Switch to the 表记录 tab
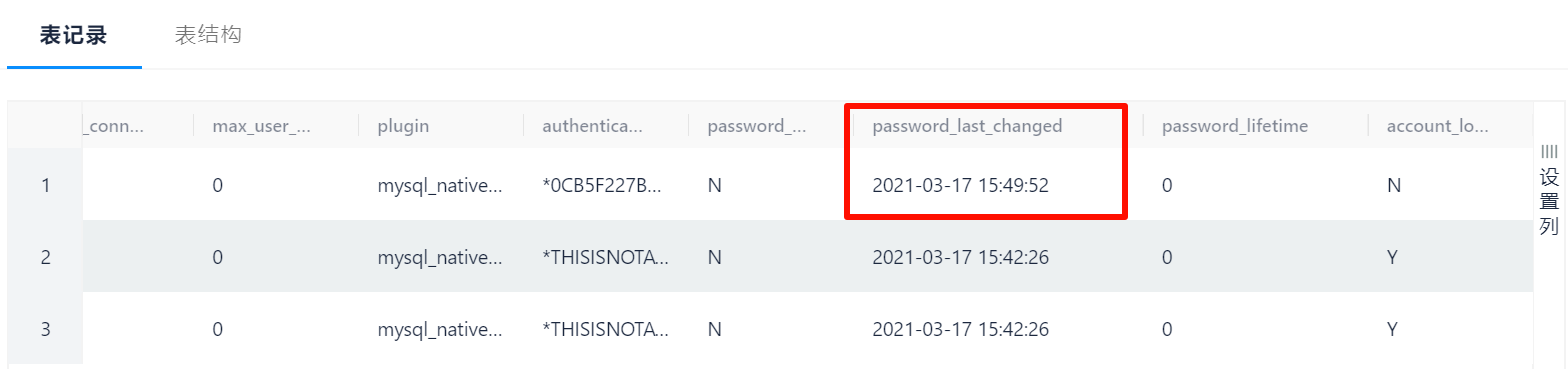Image resolution: width=1568 pixels, height=369 pixels. 73,35
